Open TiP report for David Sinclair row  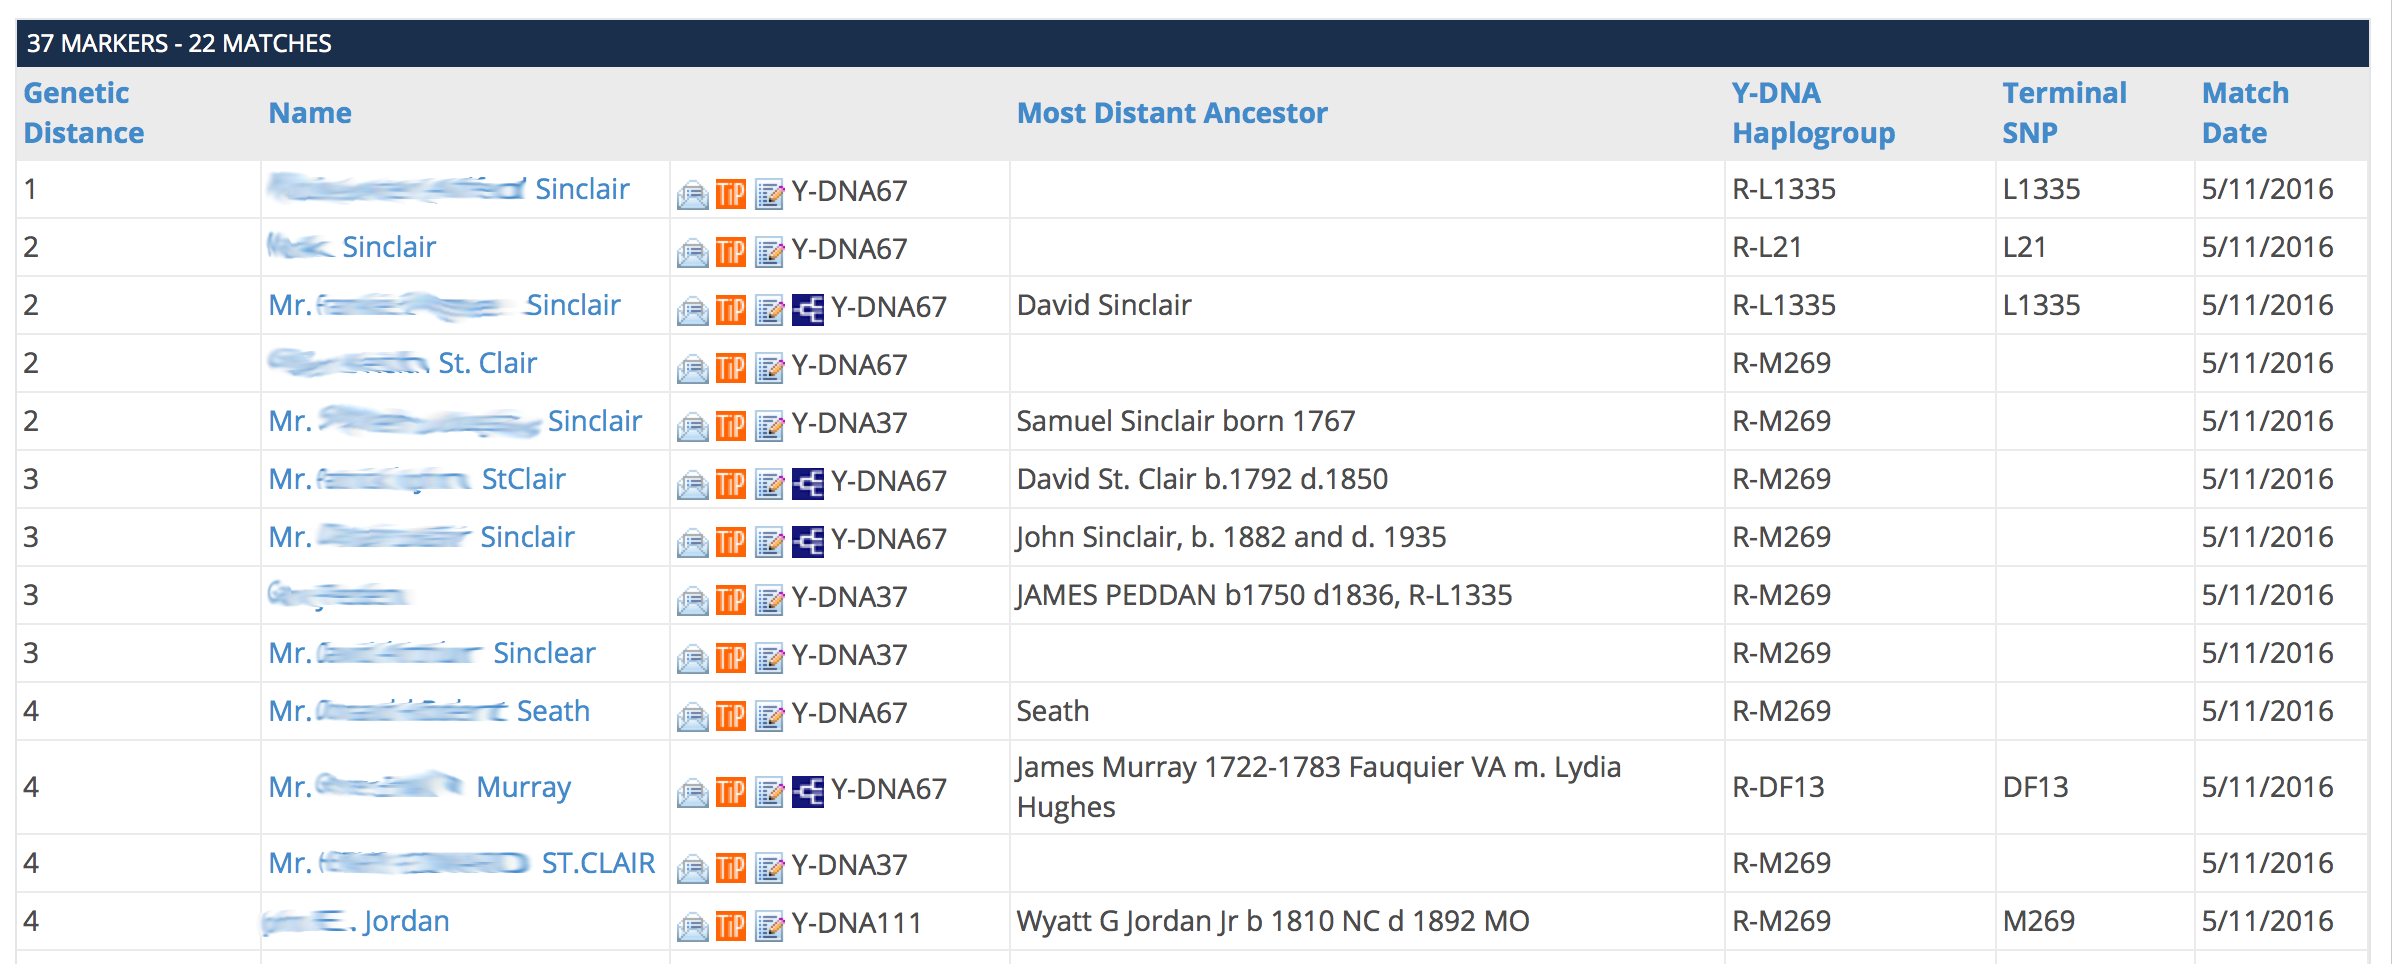pyautogui.click(x=731, y=309)
